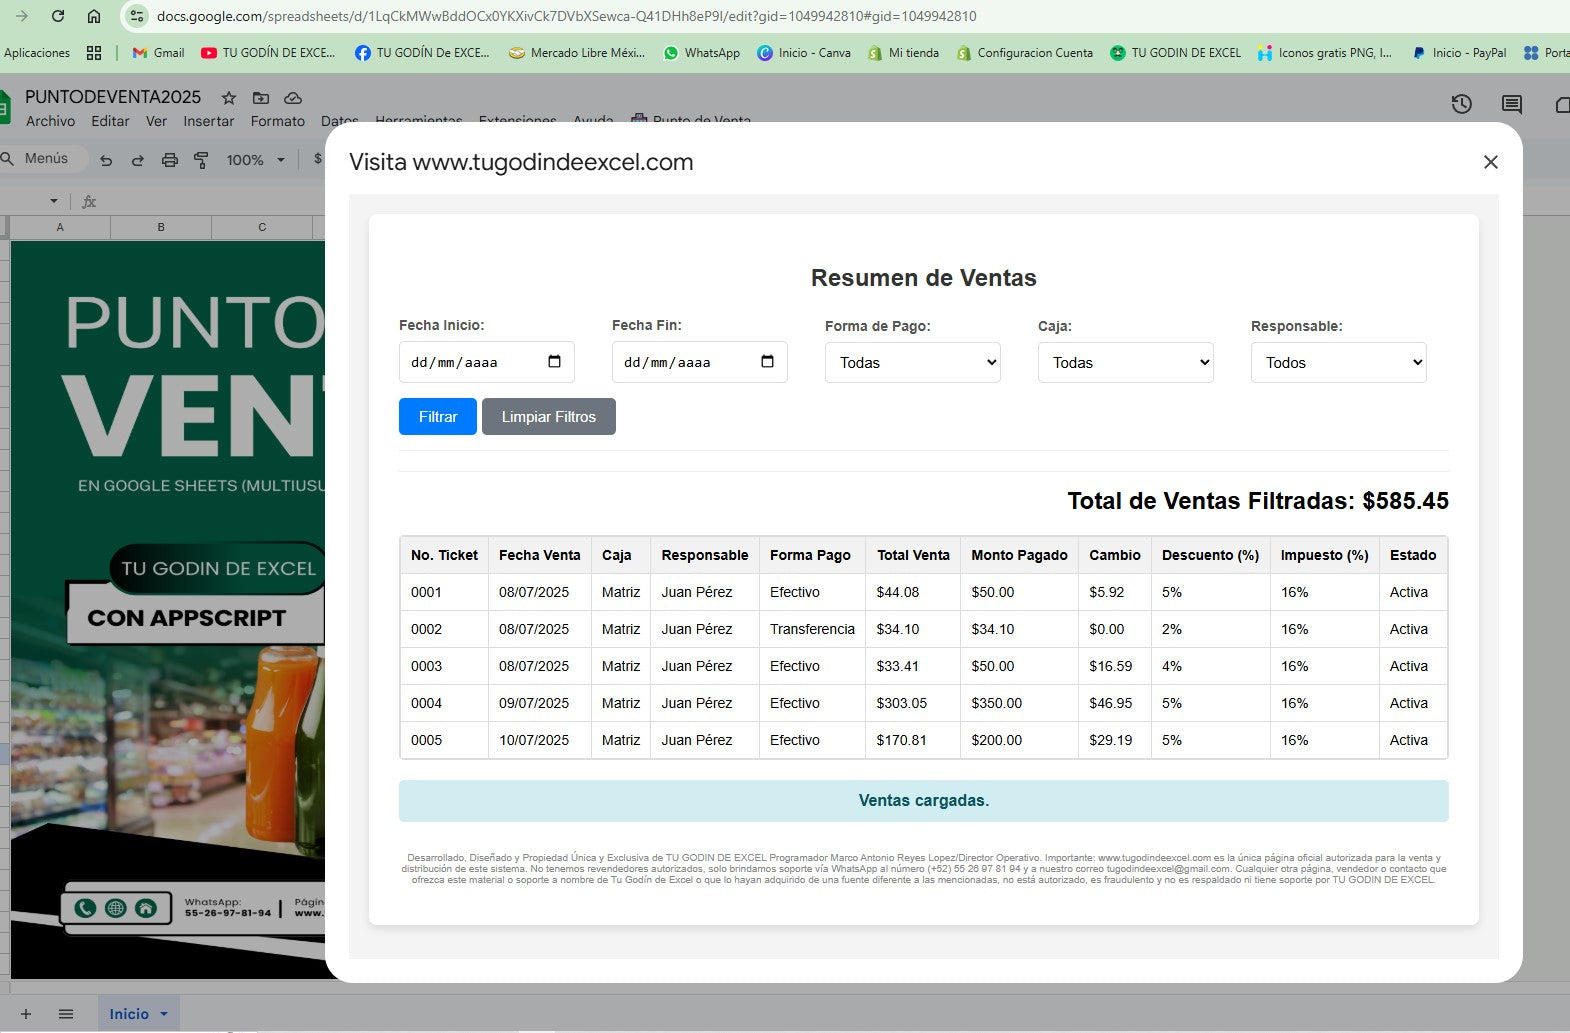Screen dimensions: 1570x1033
Task: Click Monto Pagado $200.00 cell
Action: (x=1019, y=740)
